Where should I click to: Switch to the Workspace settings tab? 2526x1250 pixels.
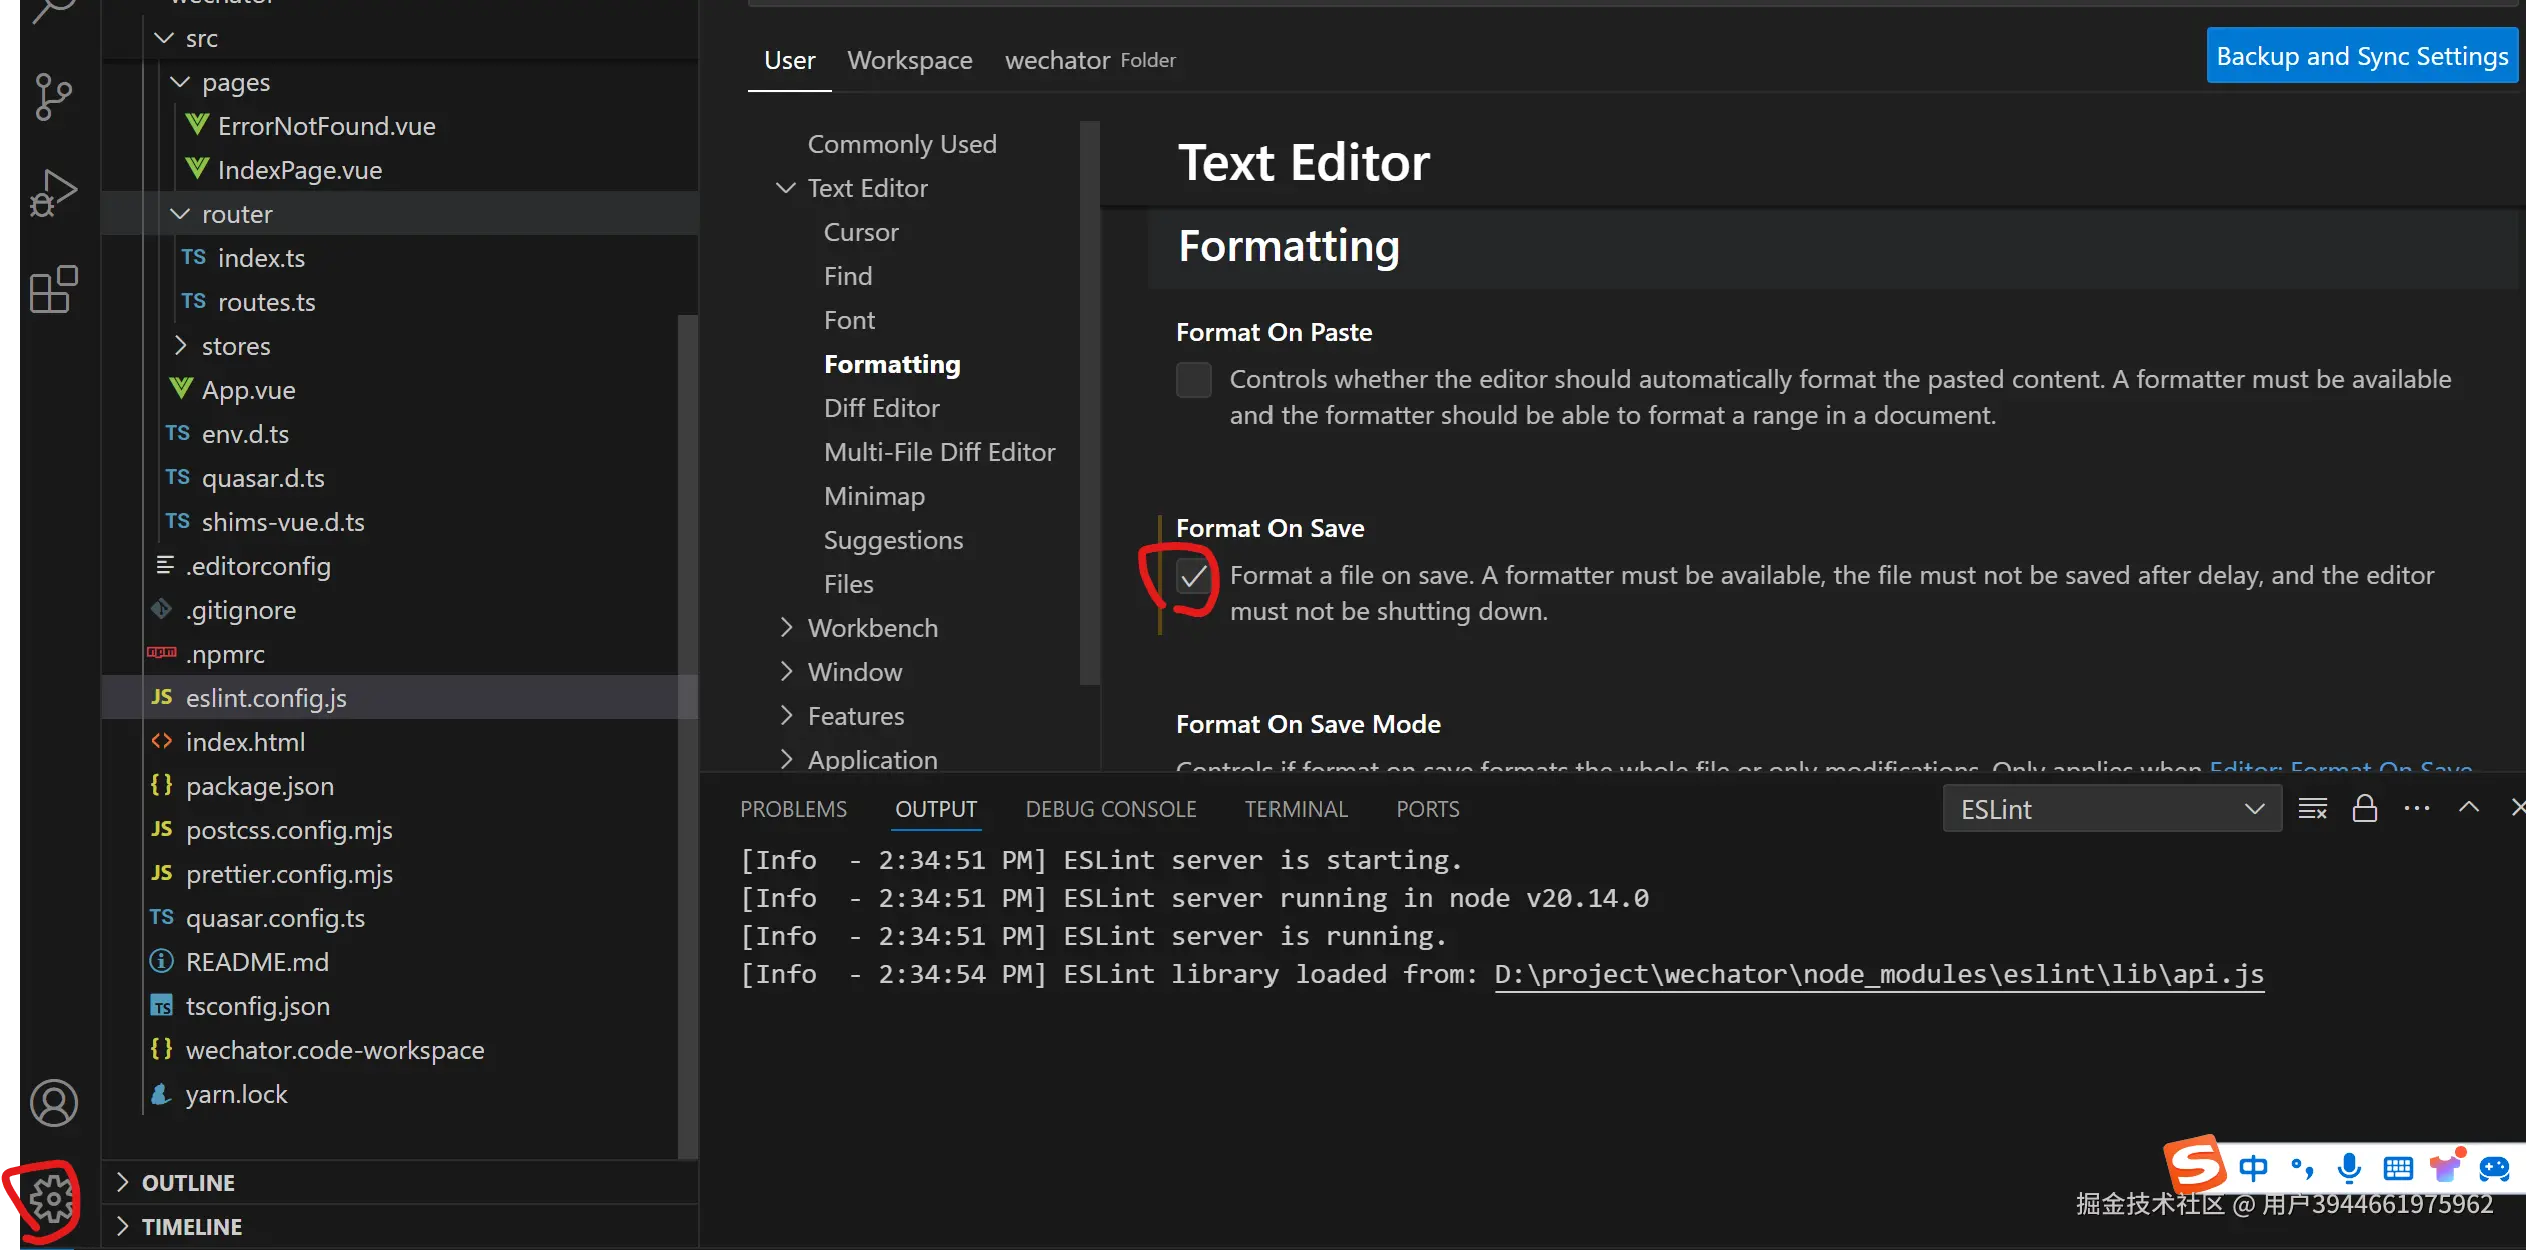coord(909,60)
